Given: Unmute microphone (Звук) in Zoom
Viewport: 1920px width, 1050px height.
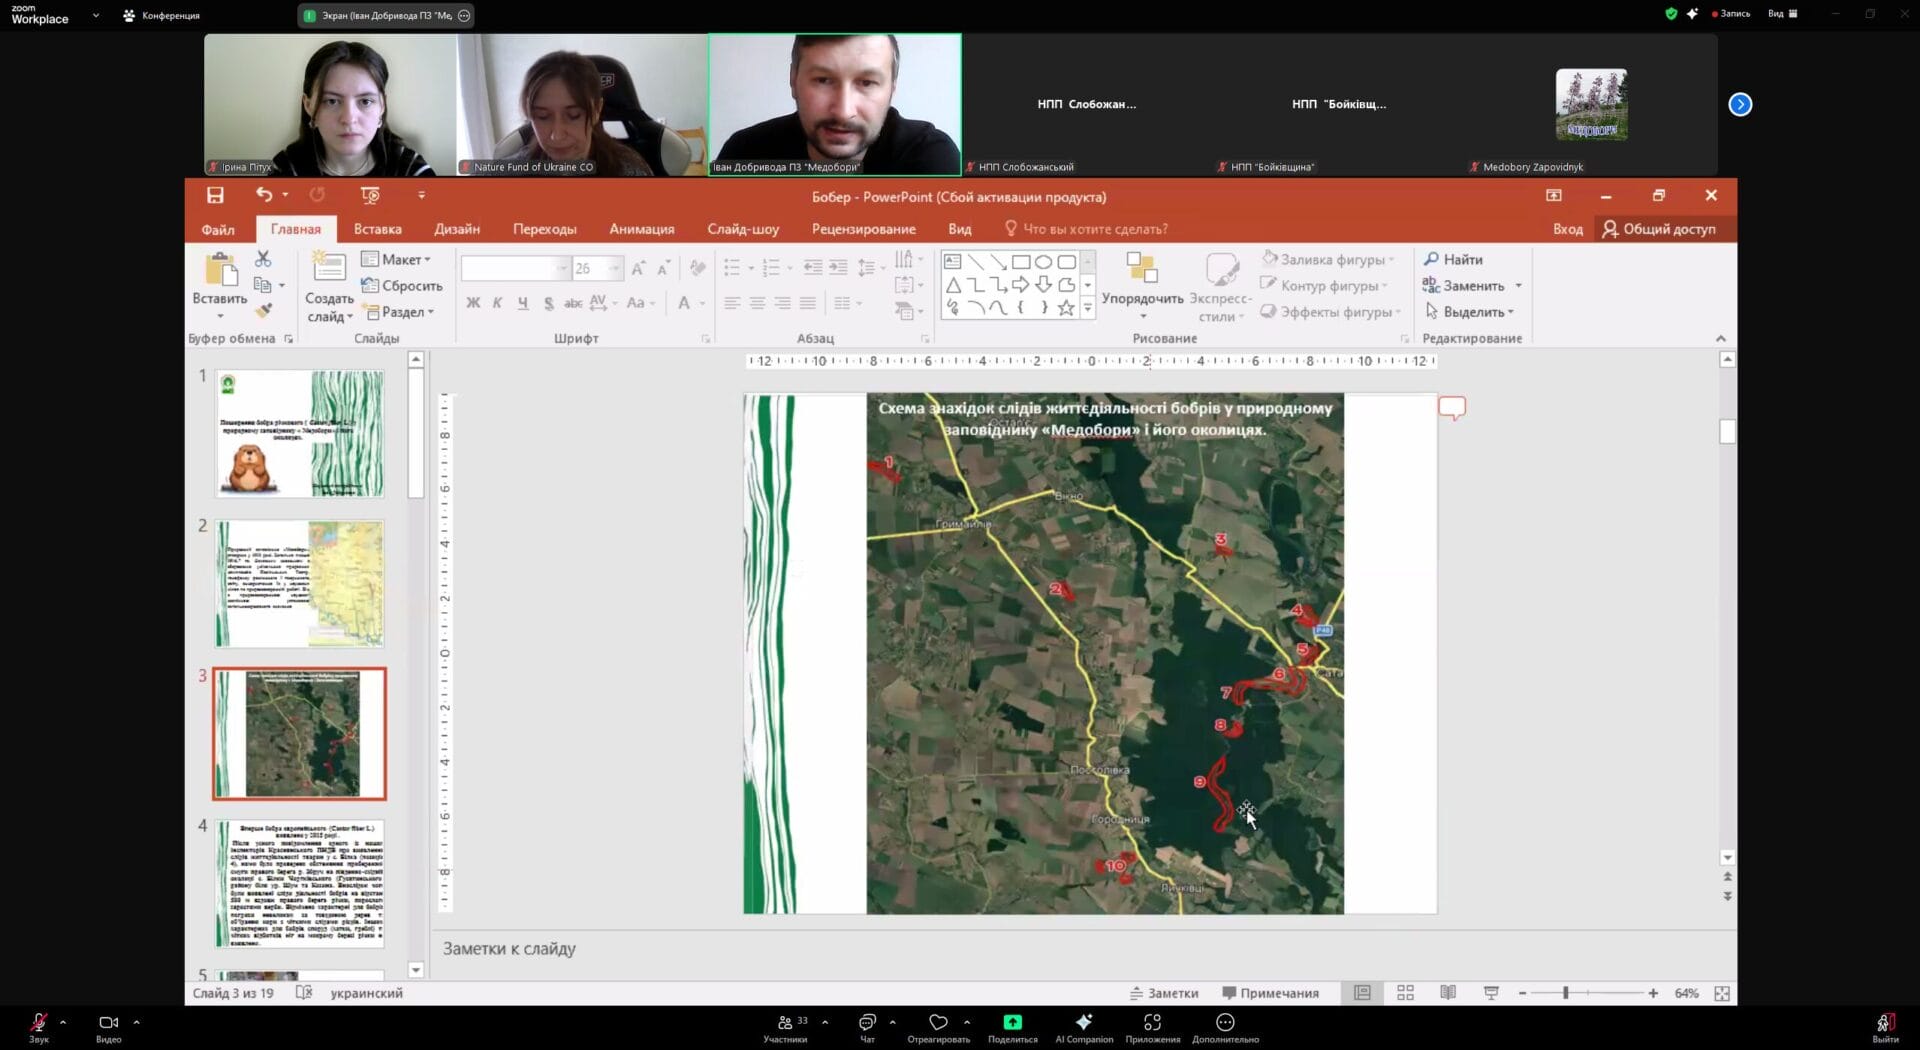Looking at the screenshot, I should pyautogui.click(x=38, y=1022).
